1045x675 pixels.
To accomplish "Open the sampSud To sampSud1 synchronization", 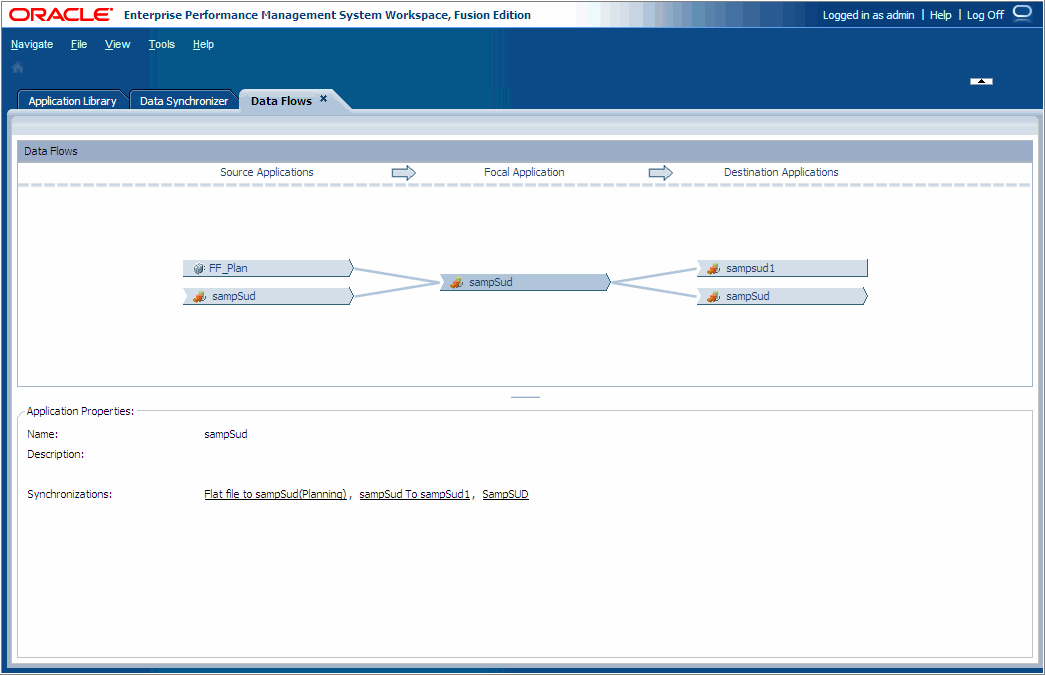I will click(x=414, y=494).
